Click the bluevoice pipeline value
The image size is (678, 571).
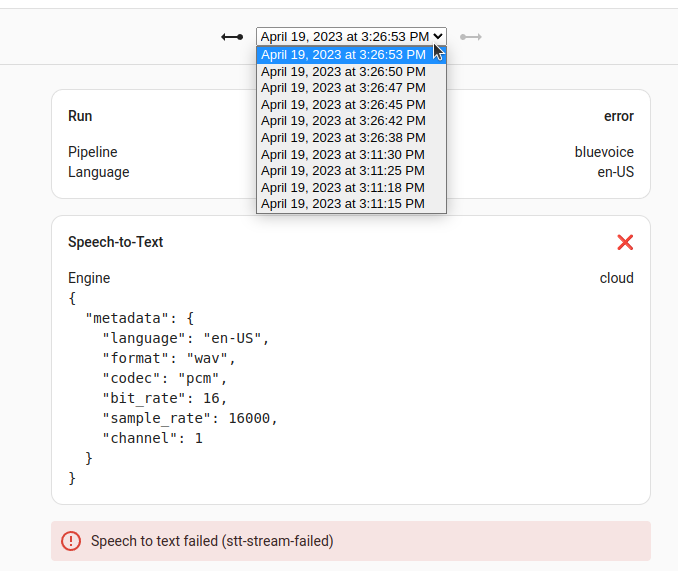tap(604, 152)
